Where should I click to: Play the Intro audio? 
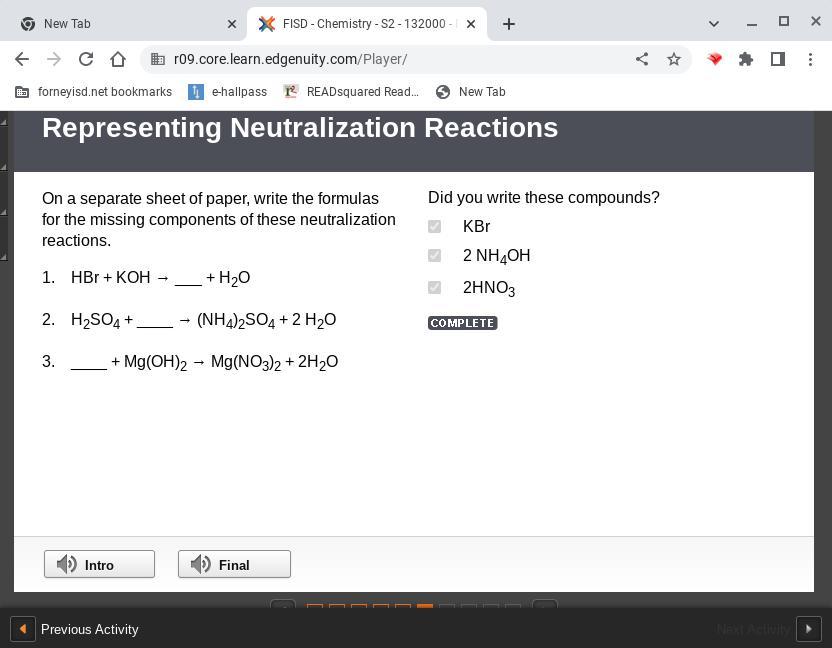point(99,564)
